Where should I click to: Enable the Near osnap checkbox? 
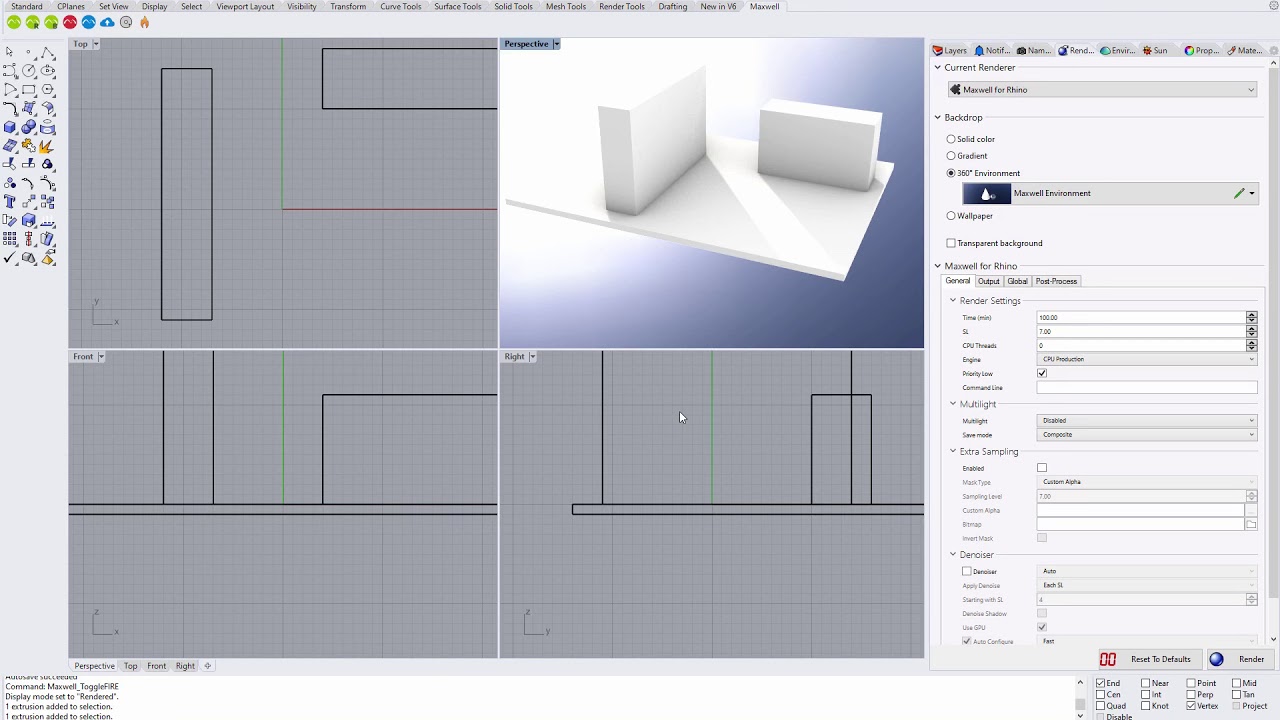point(1145,683)
